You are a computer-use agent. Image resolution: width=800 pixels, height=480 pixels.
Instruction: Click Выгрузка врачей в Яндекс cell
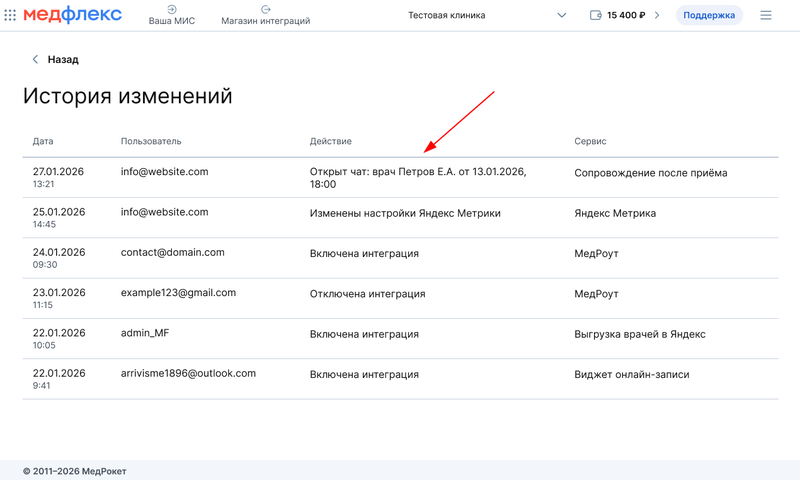coord(640,334)
